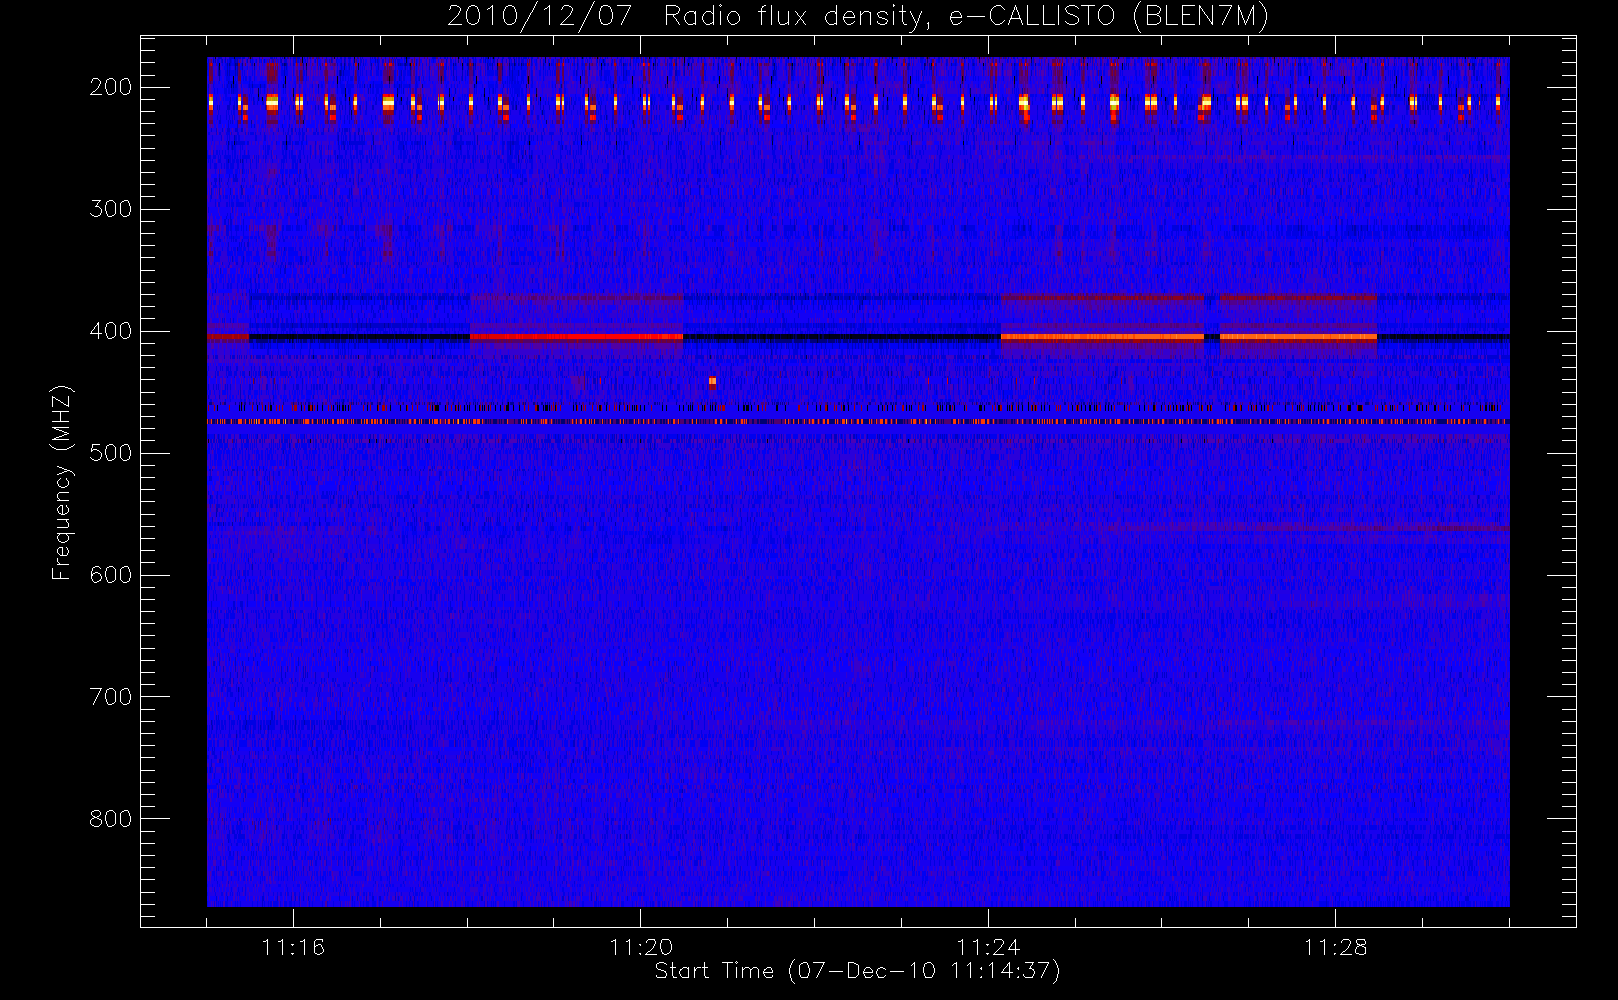Select the 700 frequency tick label

pyautogui.click(x=111, y=697)
